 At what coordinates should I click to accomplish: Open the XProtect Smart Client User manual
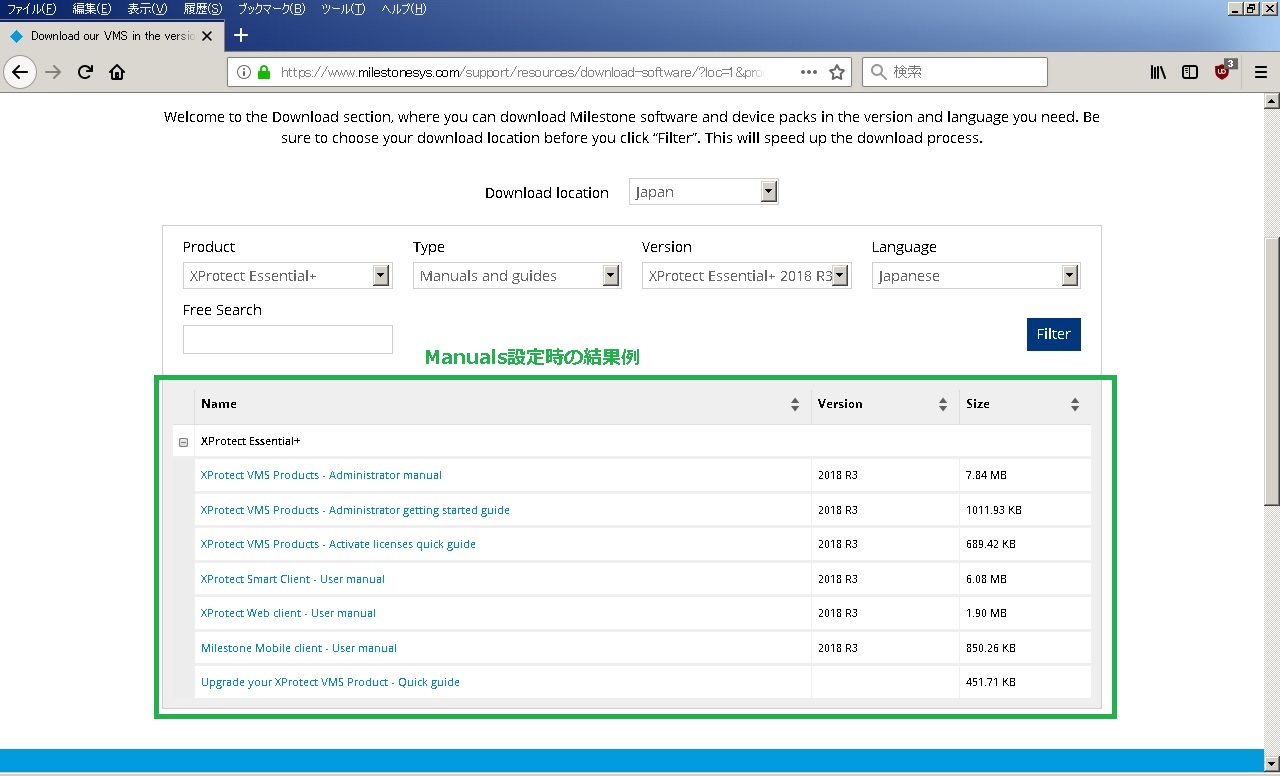(x=293, y=579)
